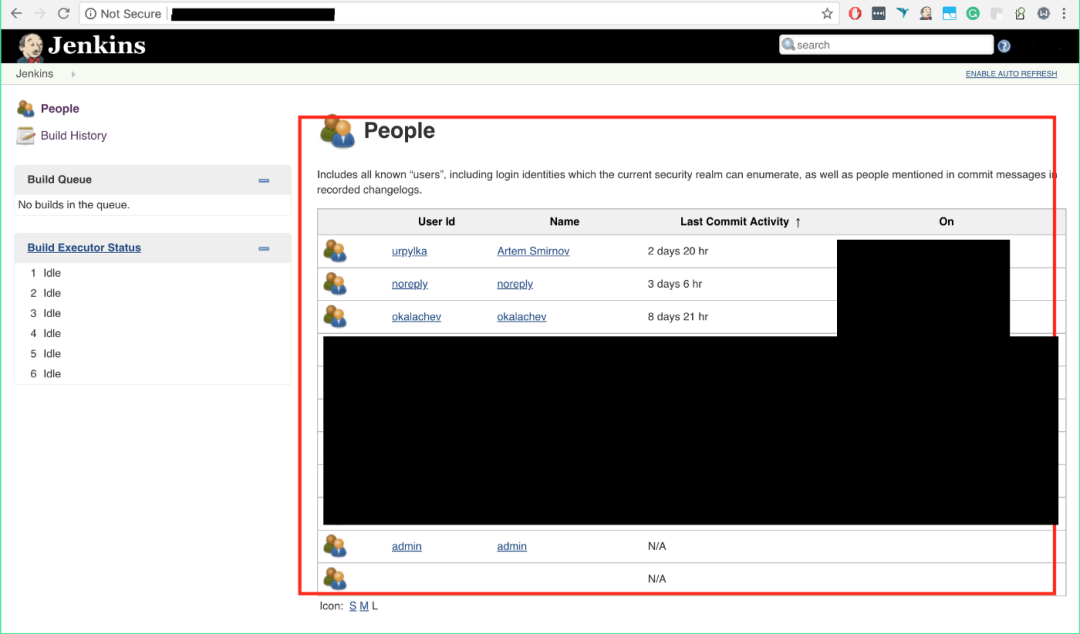
Task: Click the user icon in urpylka row
Action: 335,251
